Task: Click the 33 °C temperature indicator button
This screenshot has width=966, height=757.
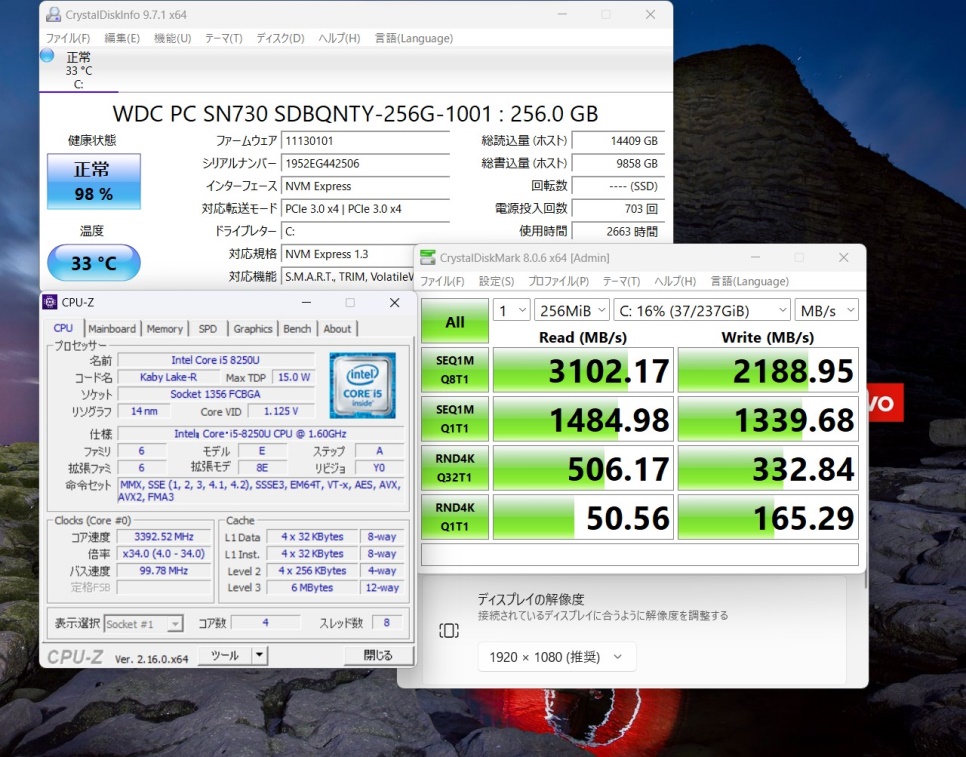Action: (94, 263)
